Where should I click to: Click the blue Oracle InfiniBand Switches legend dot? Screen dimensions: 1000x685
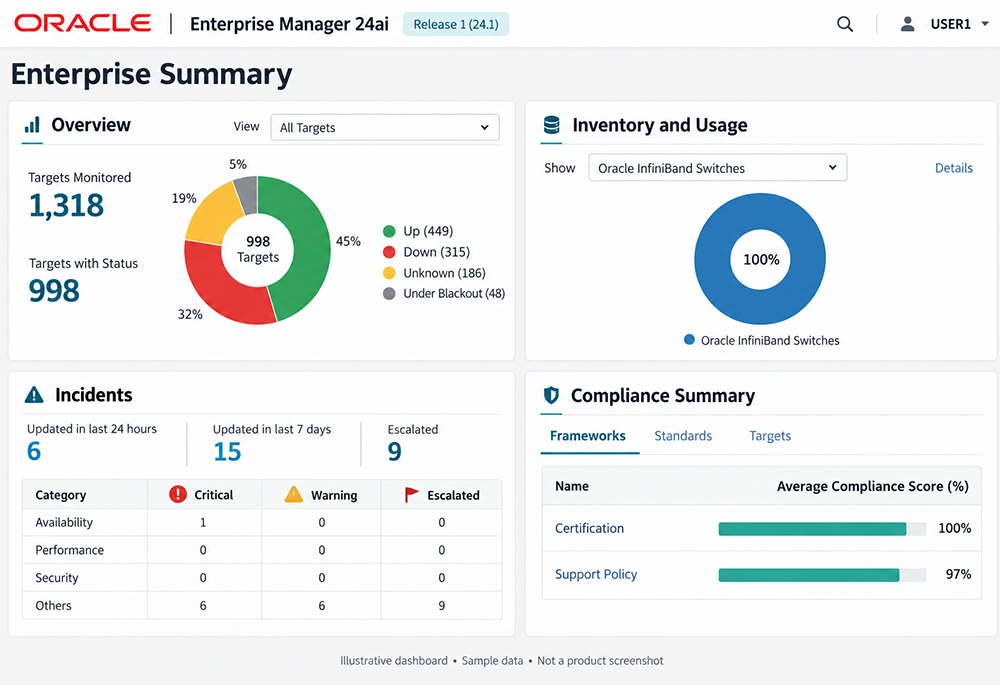pos(689,340)
